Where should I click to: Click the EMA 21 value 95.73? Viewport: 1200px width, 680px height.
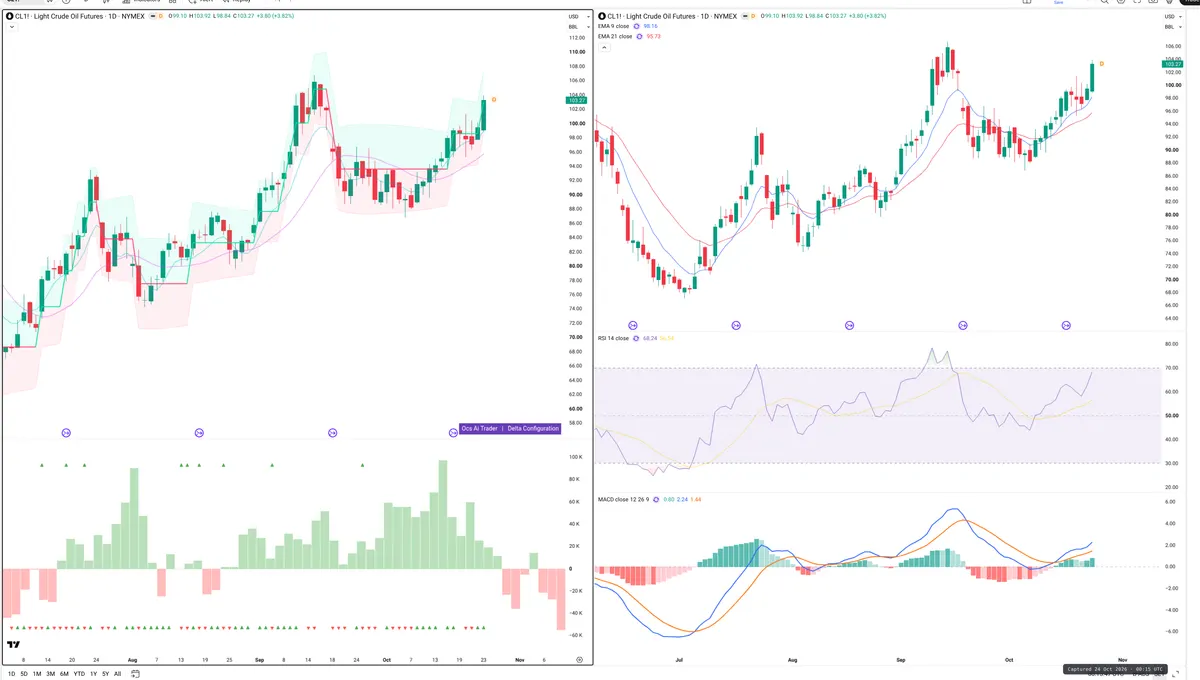(653, 36)
